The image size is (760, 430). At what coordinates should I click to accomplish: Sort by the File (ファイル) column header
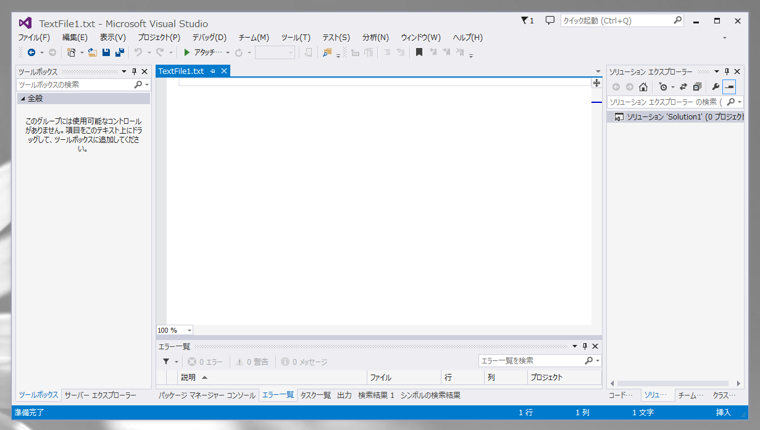(404, 377)
